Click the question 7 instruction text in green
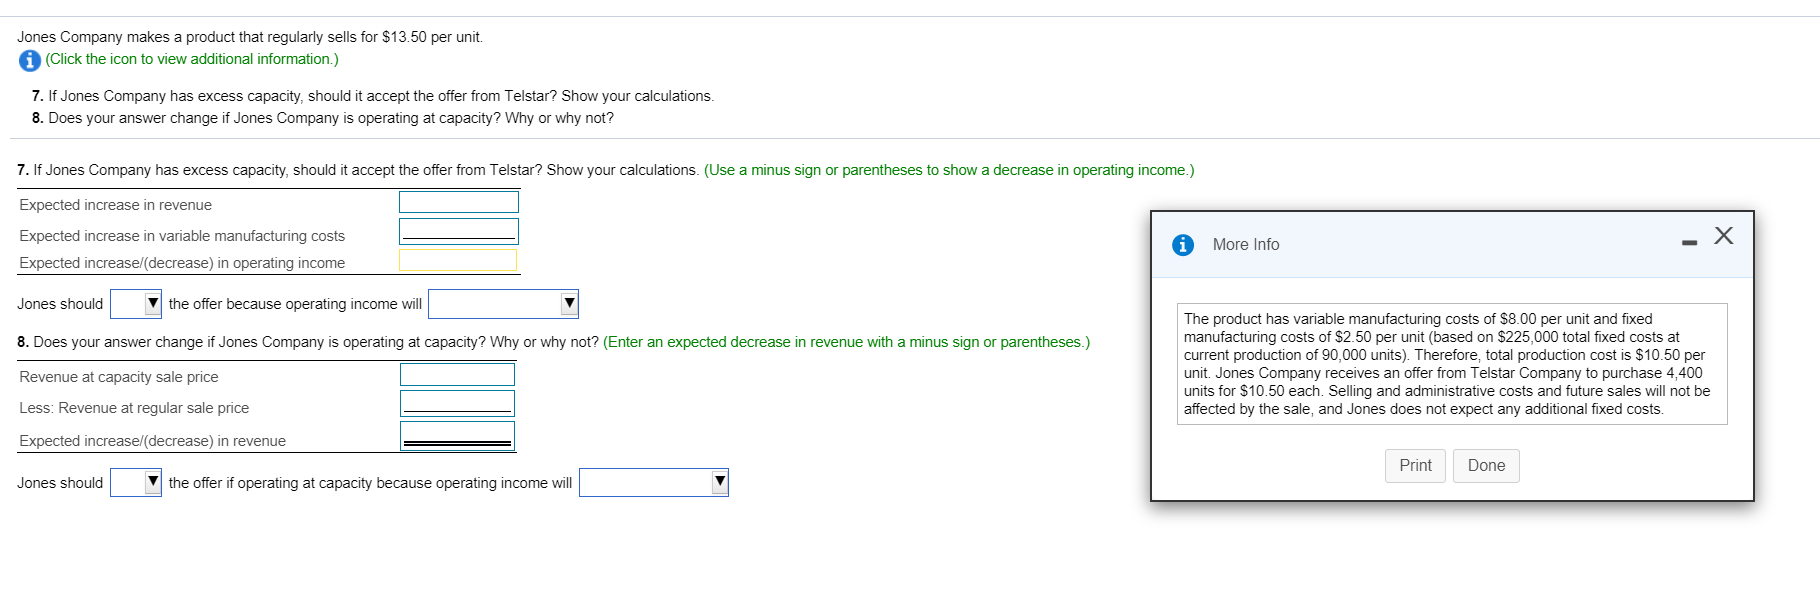 coord(950,169)
